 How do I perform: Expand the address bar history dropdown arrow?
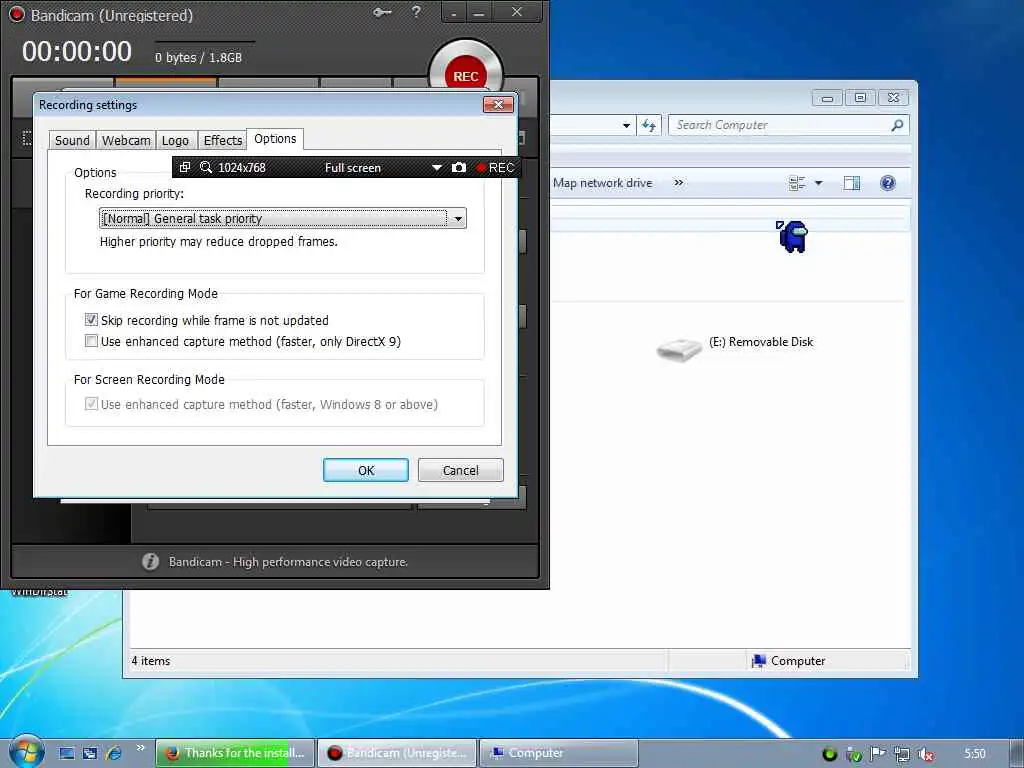tap(626, 125)
